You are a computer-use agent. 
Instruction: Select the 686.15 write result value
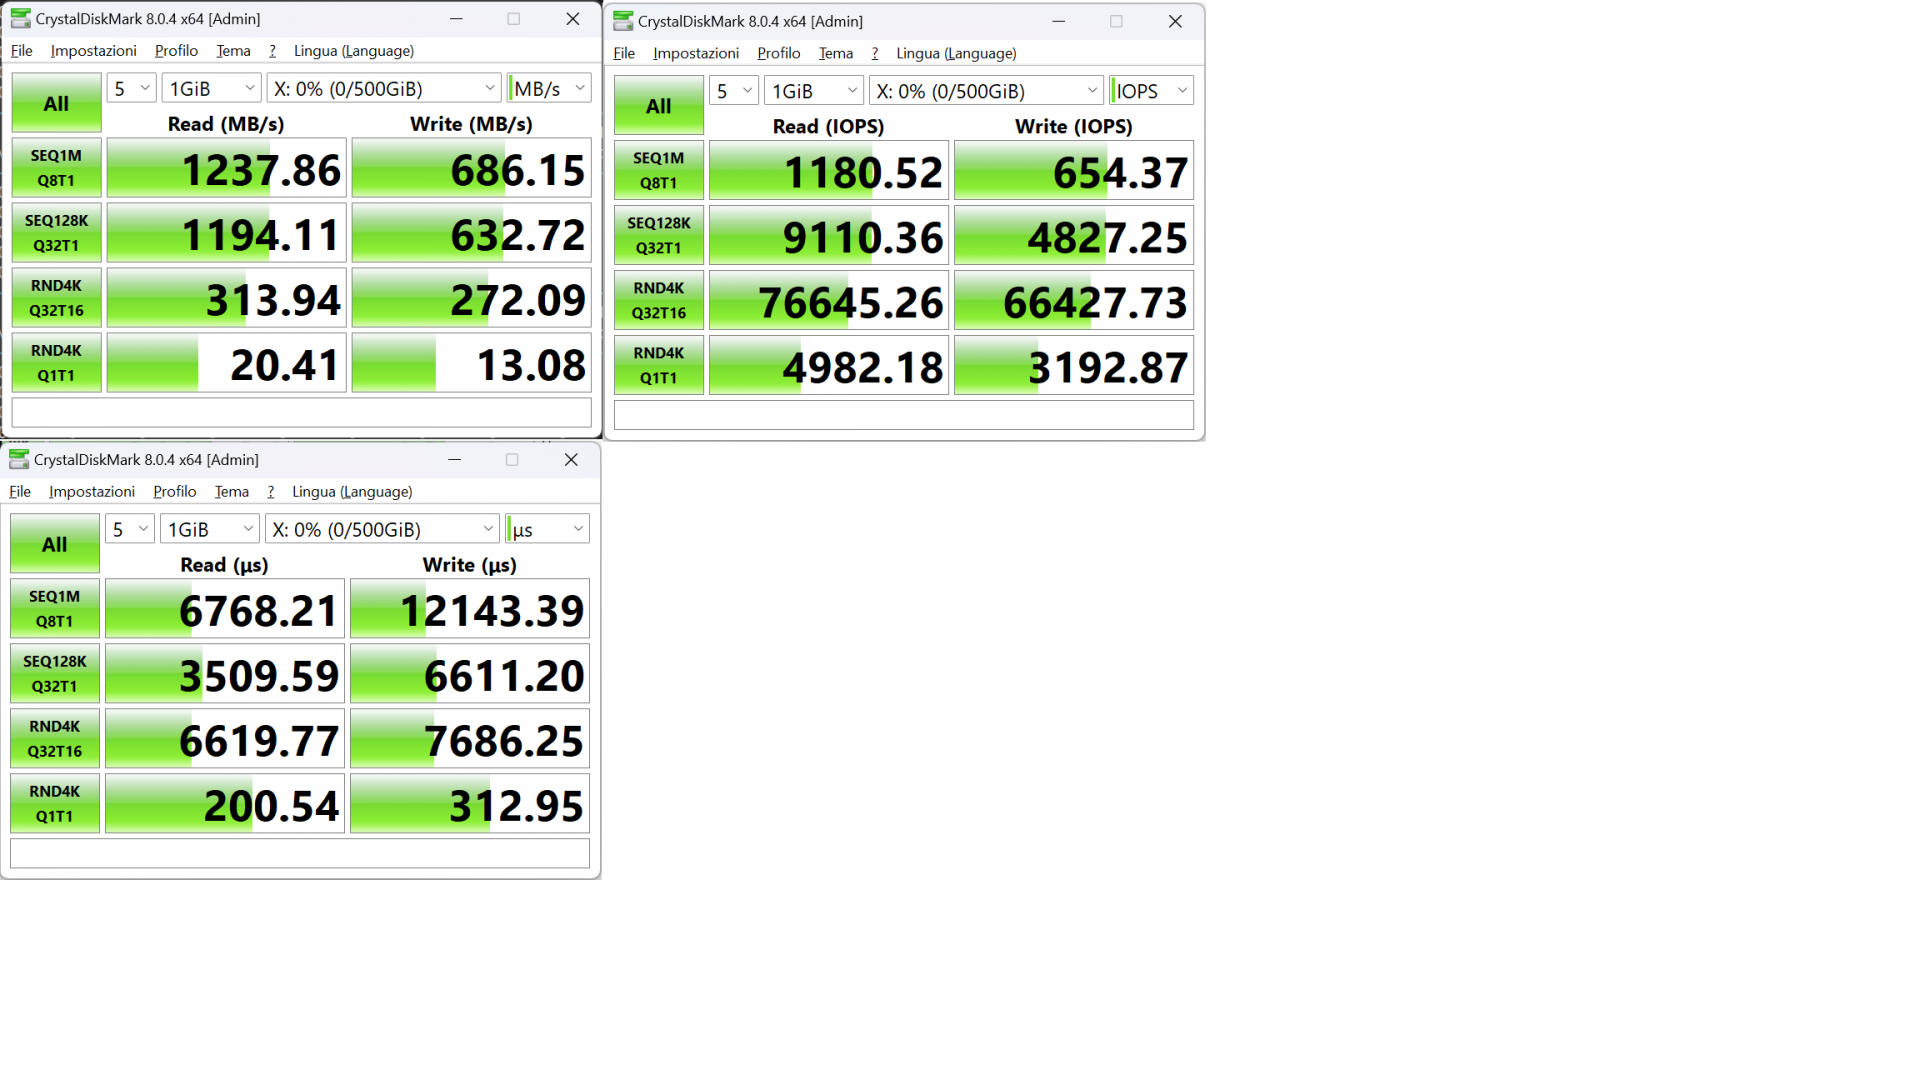click(472, 168)
